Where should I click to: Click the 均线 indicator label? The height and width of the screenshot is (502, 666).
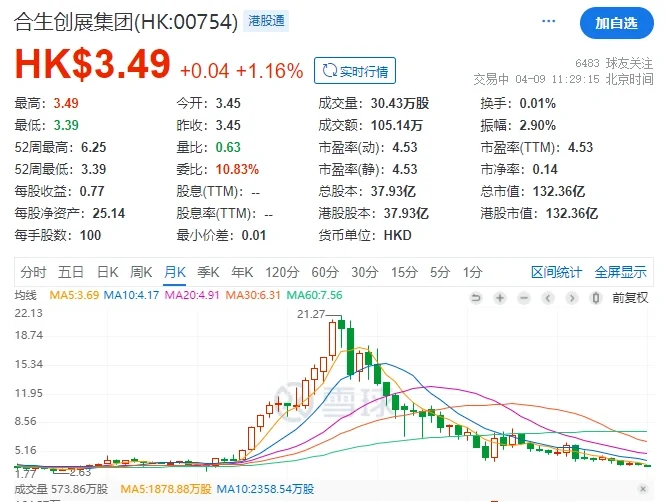point(25,295)
